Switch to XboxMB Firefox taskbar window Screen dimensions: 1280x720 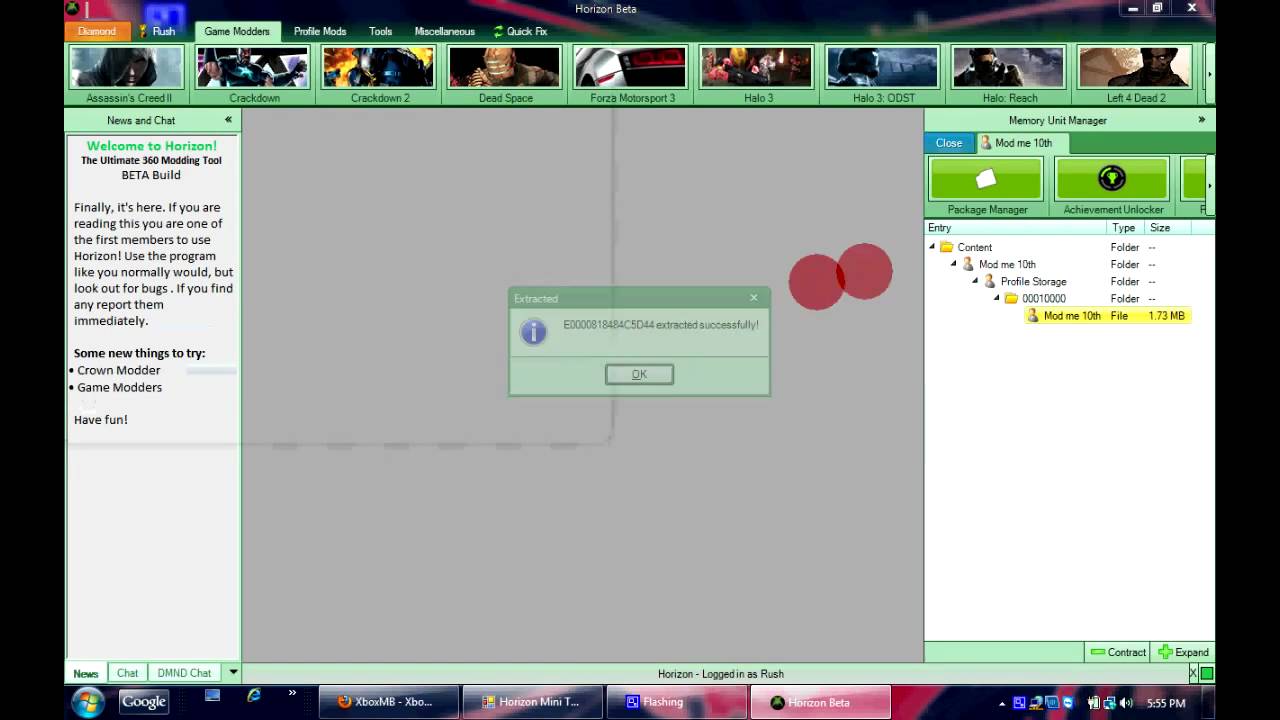pyautogui.click(x=389, y=702)
